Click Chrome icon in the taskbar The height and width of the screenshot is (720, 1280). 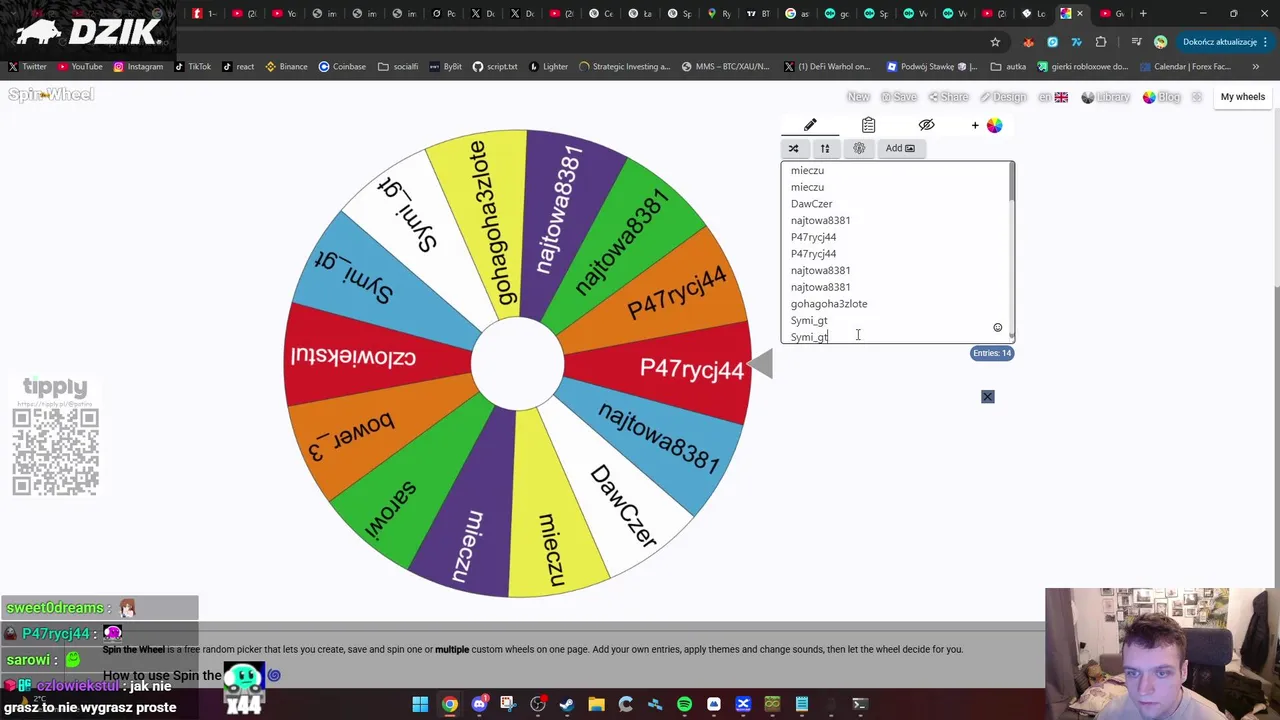pos(450,704)
